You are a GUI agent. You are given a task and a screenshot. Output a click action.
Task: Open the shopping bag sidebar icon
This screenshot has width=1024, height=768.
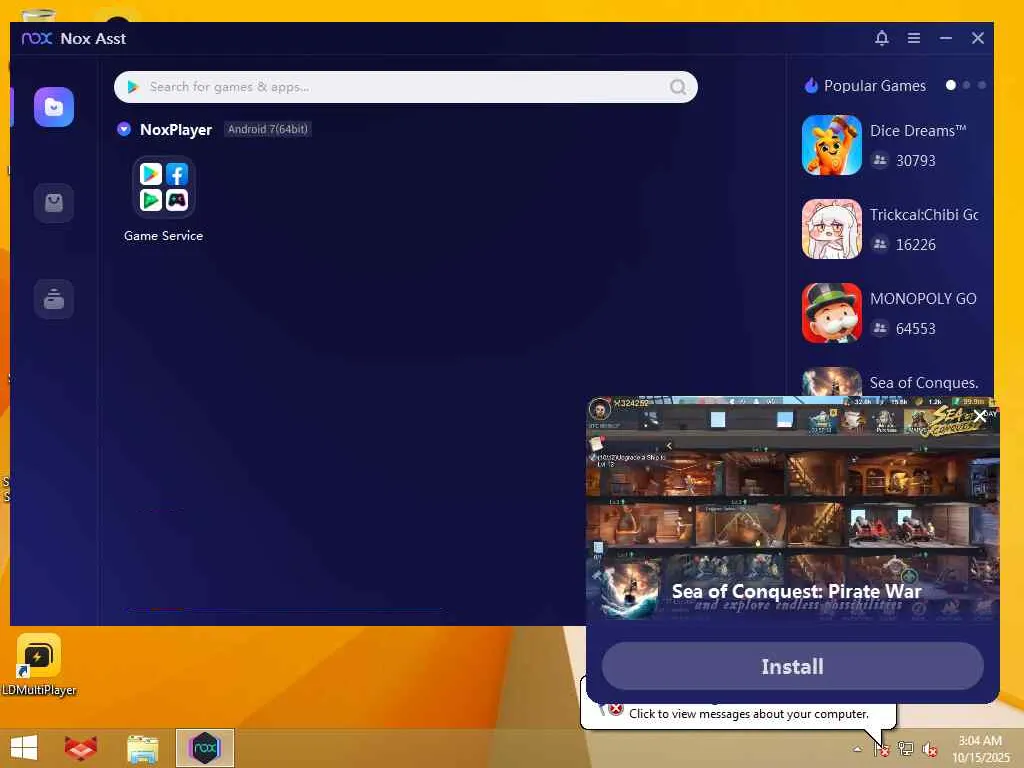(54, 203)
